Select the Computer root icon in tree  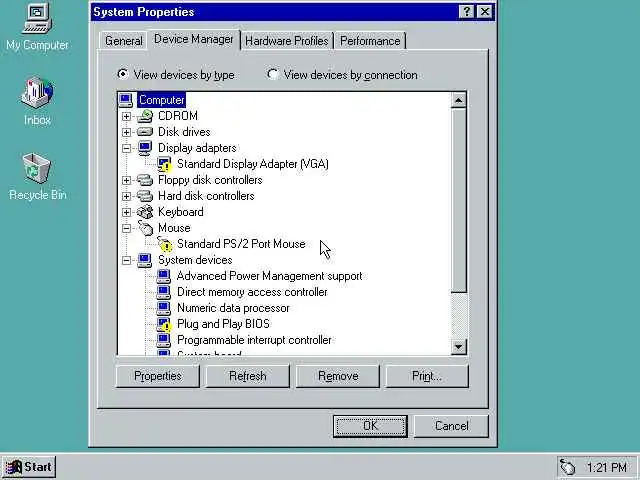point(126,100)
